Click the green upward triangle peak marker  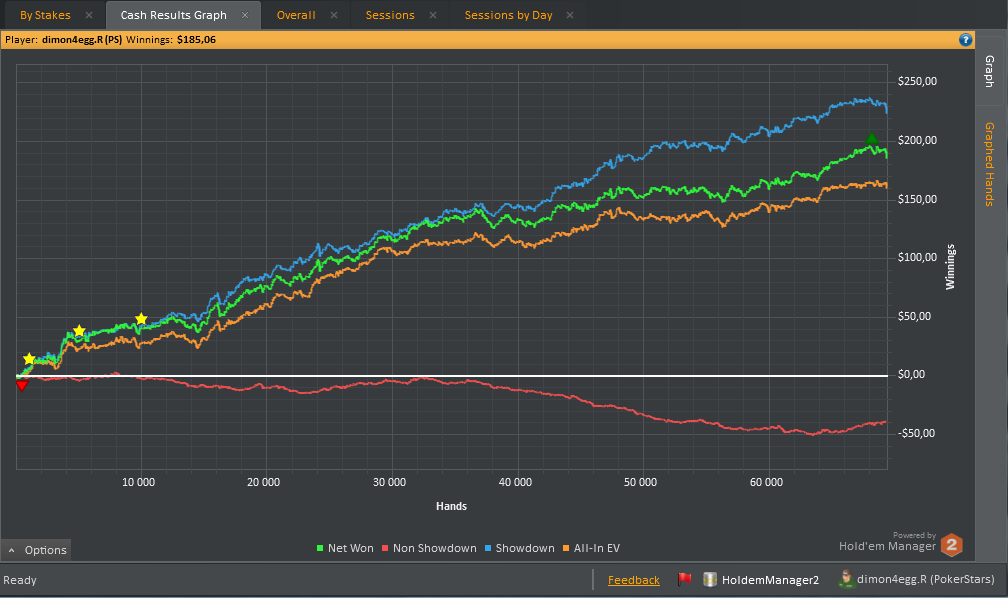coord(871,138)
